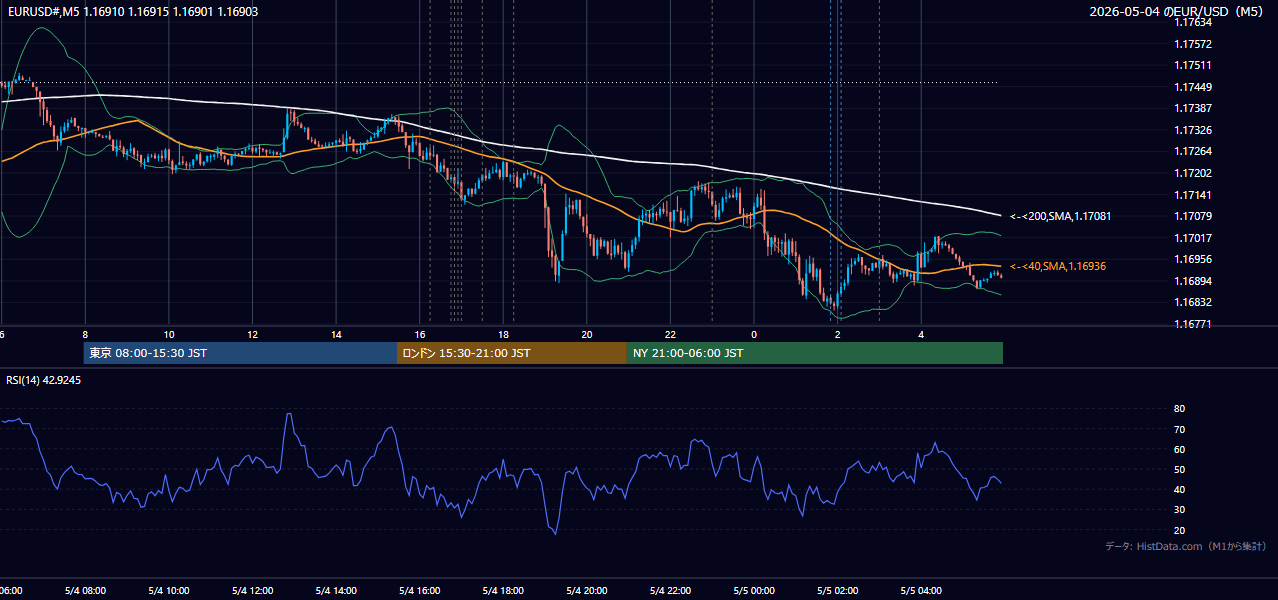
Task: Click price axis value 1.17264
Action: tap(1191, 151)
